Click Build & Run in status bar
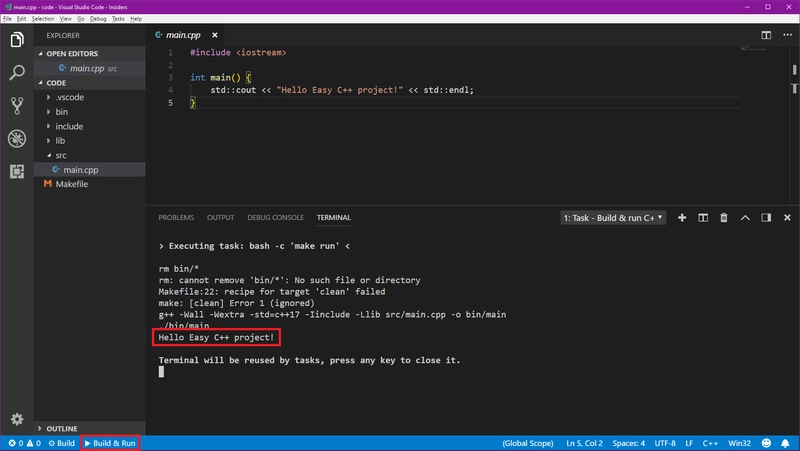The height and width of the screenshot is (451, 800). point(110,442)
